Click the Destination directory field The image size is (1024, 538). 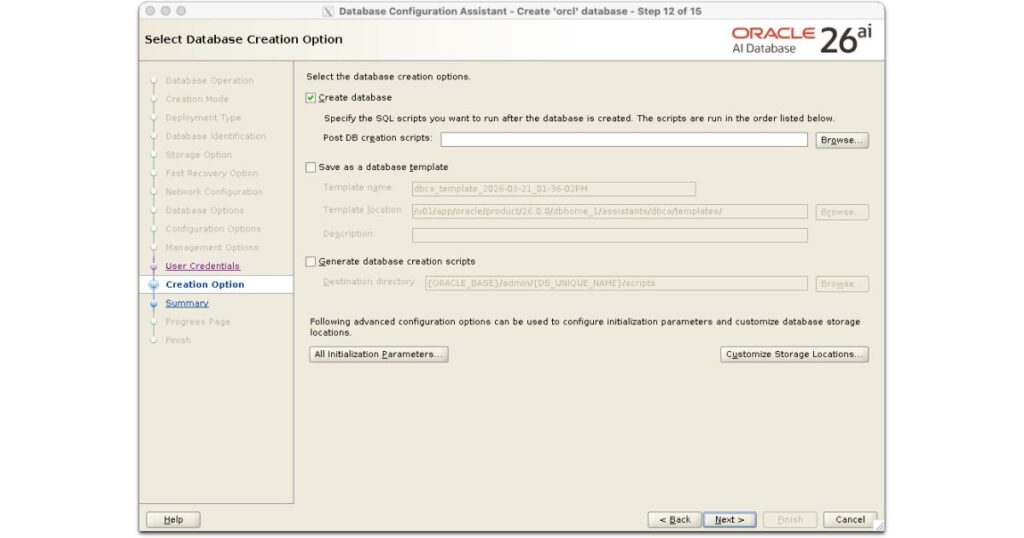click(616, 283)
